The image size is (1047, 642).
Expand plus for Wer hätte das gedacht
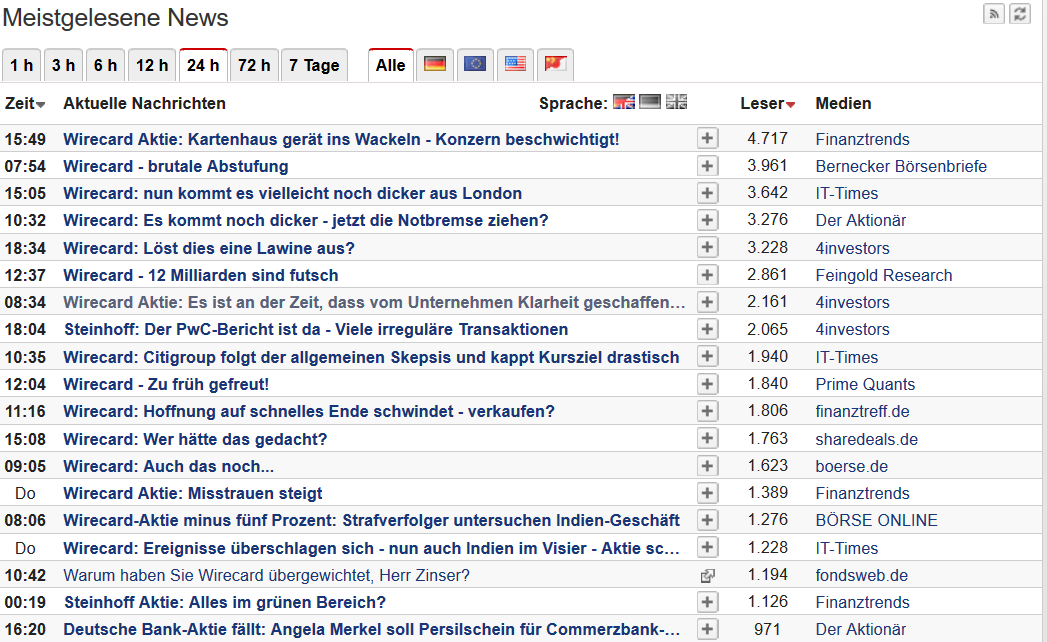click(x=707, y=438)
